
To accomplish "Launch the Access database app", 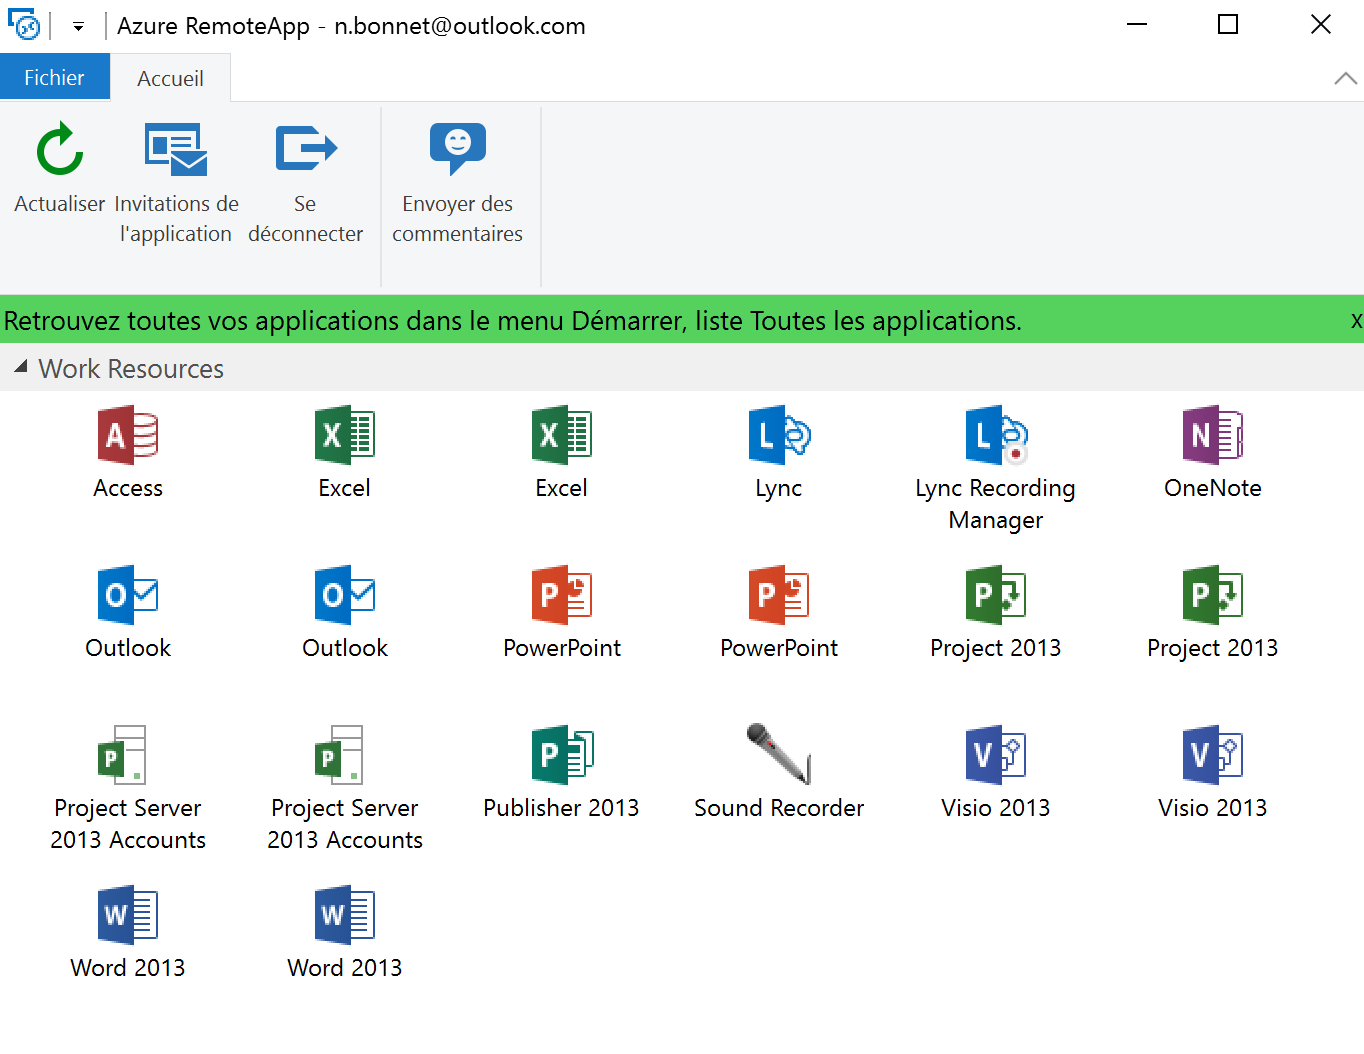I will tap(127, 436).
